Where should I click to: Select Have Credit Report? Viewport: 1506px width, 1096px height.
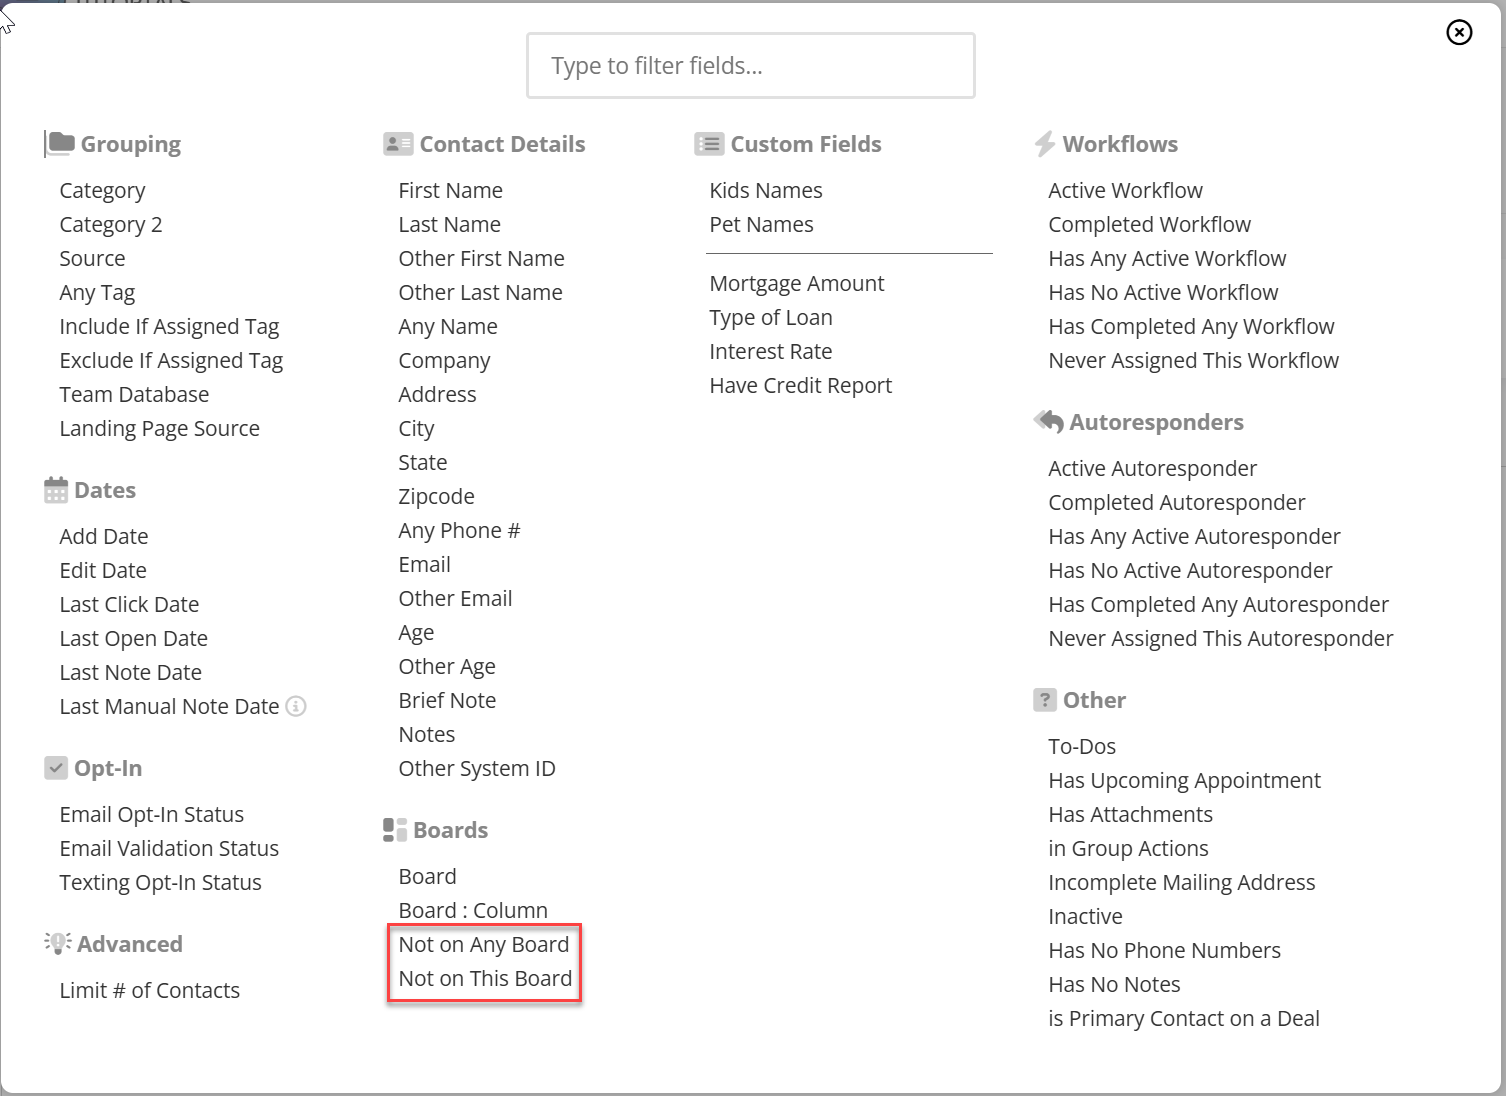click(800, 386)
